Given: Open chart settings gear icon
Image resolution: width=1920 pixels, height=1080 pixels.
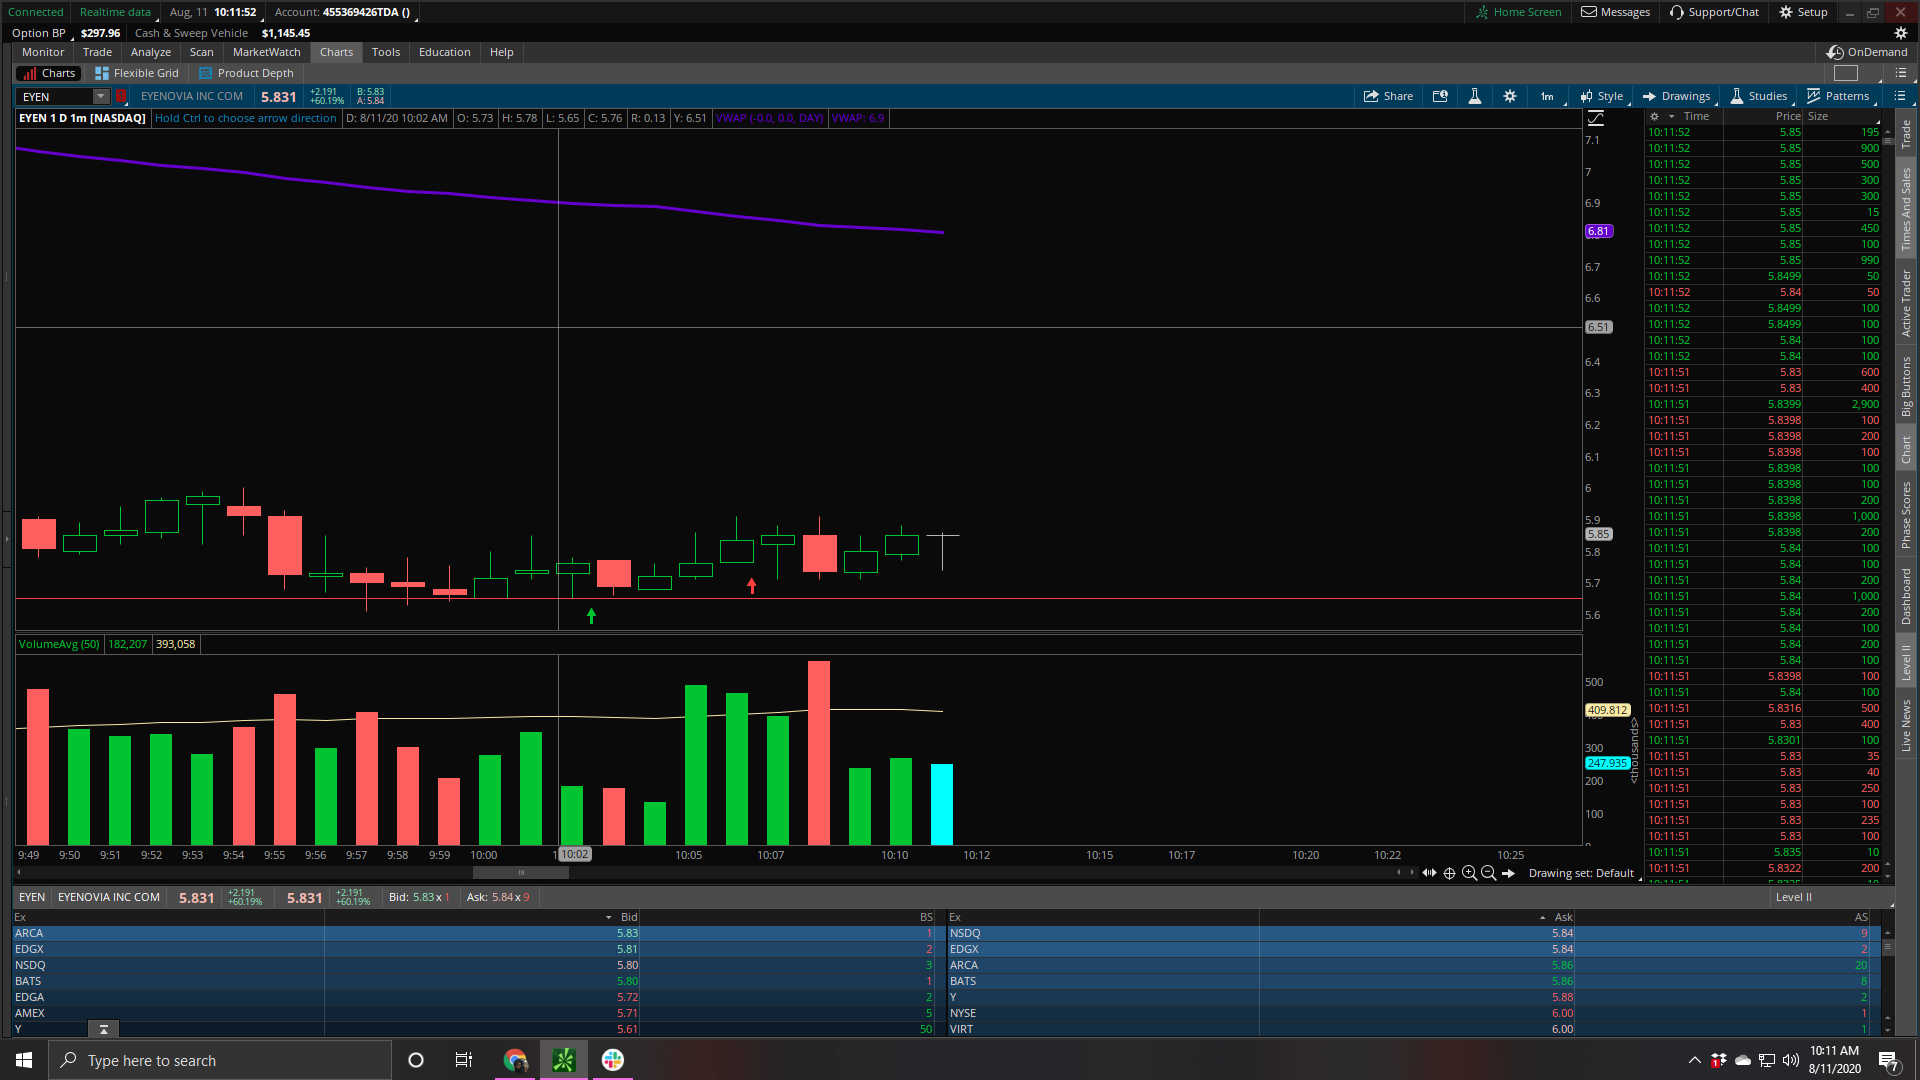Looking at the screenshot, I should pyautogui.click(x=1510, y=96).
